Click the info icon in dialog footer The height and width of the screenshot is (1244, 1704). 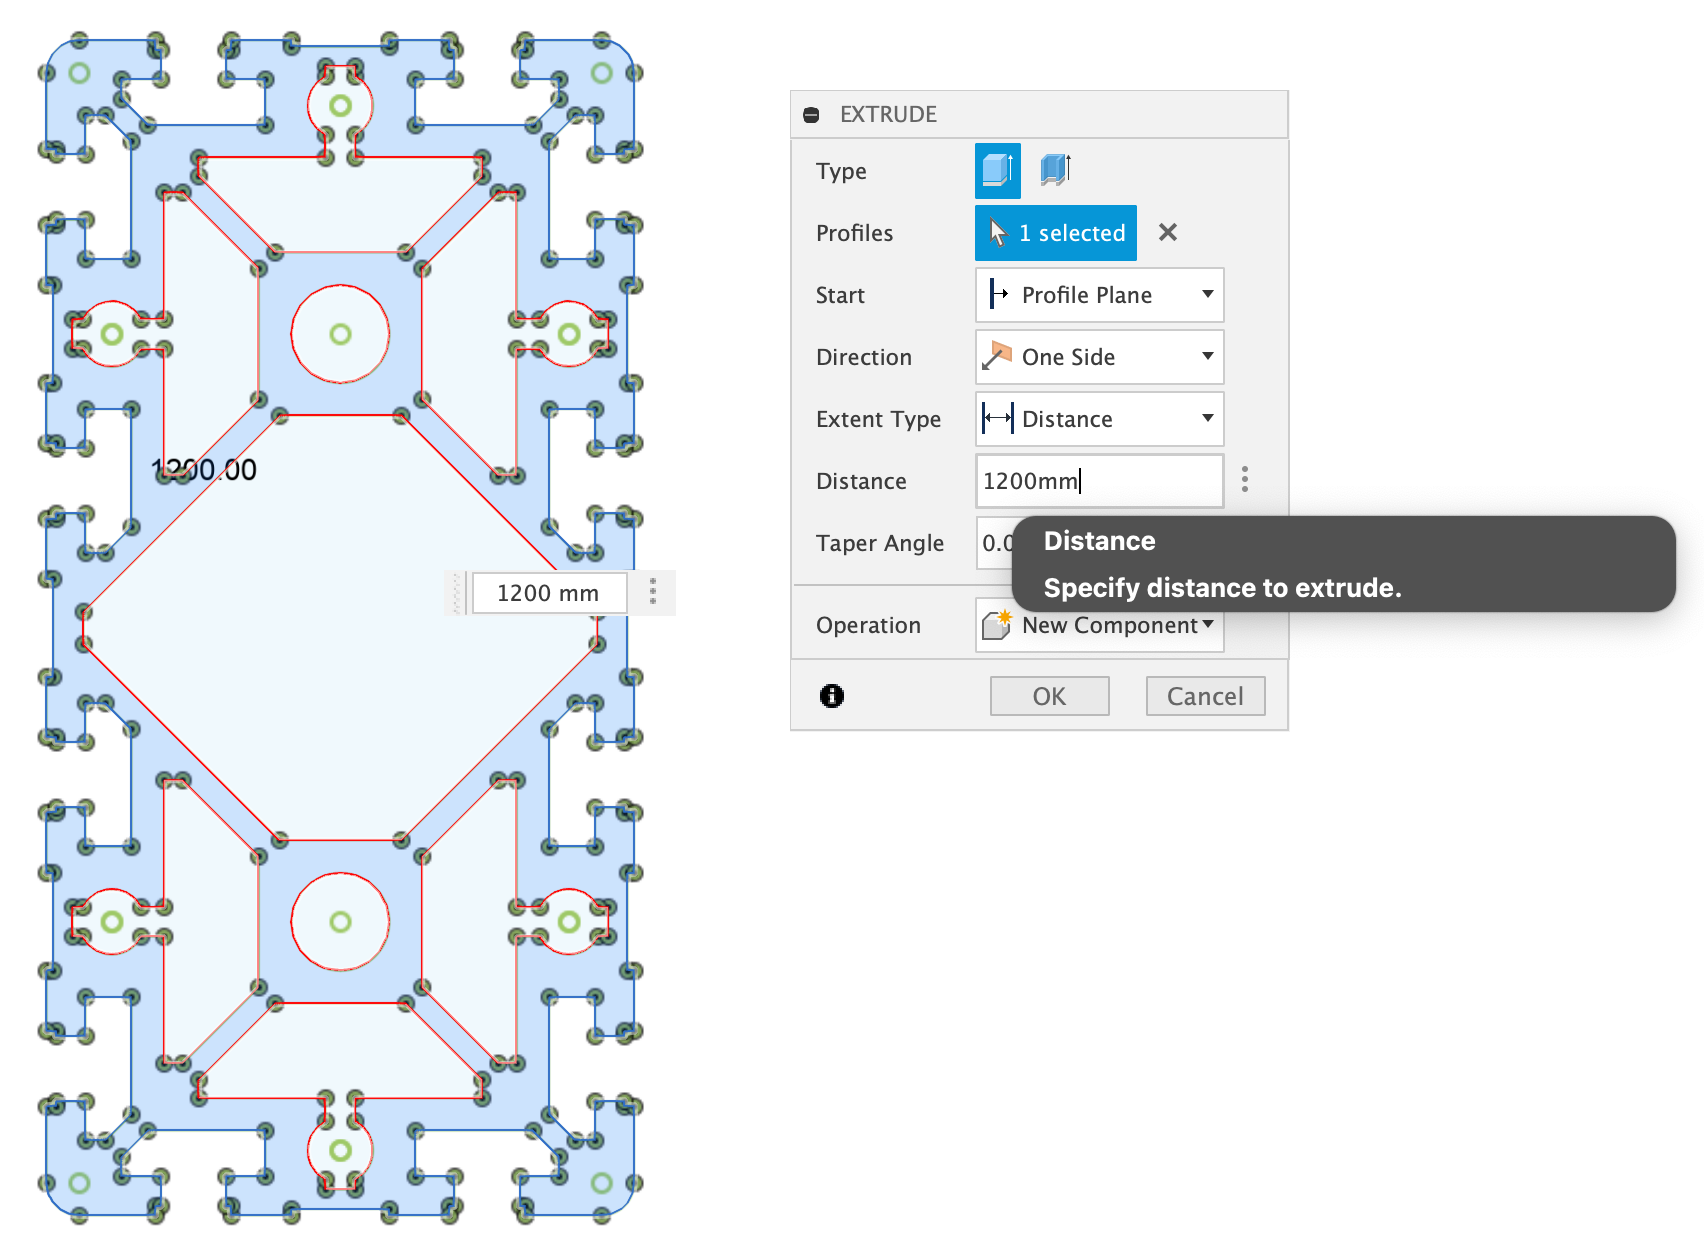click(832, 696)
